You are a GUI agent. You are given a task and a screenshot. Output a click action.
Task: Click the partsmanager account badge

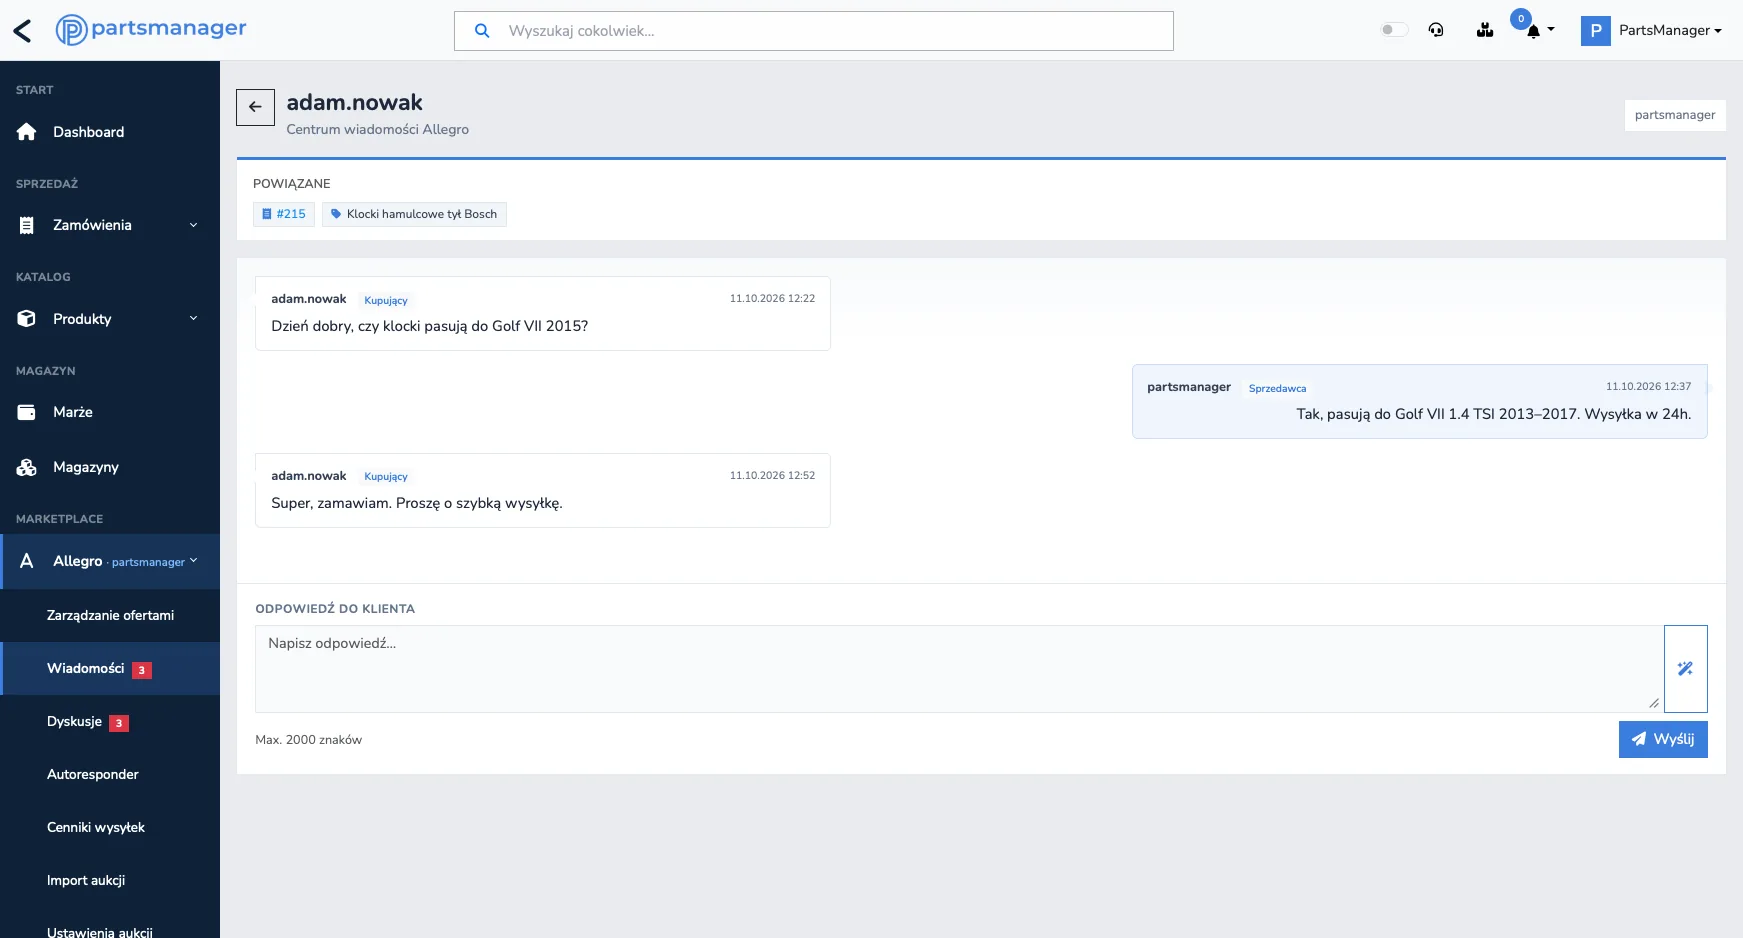[1675, 115]
